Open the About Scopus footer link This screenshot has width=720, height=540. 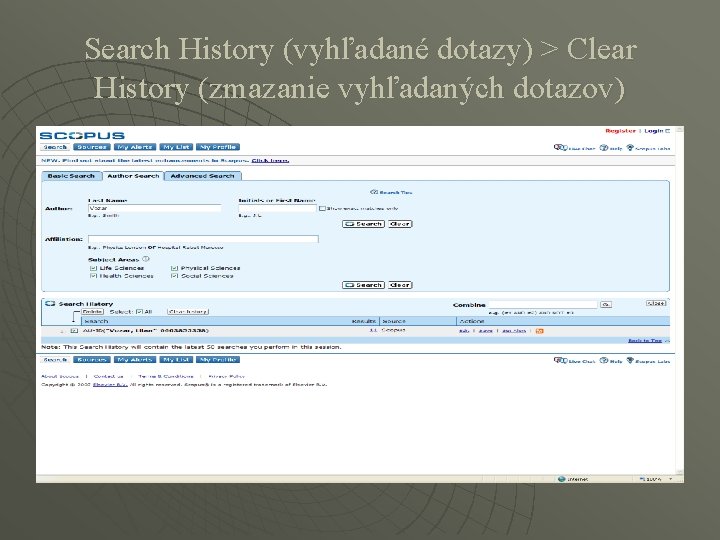pyautogui.click(x=60, y=376)
